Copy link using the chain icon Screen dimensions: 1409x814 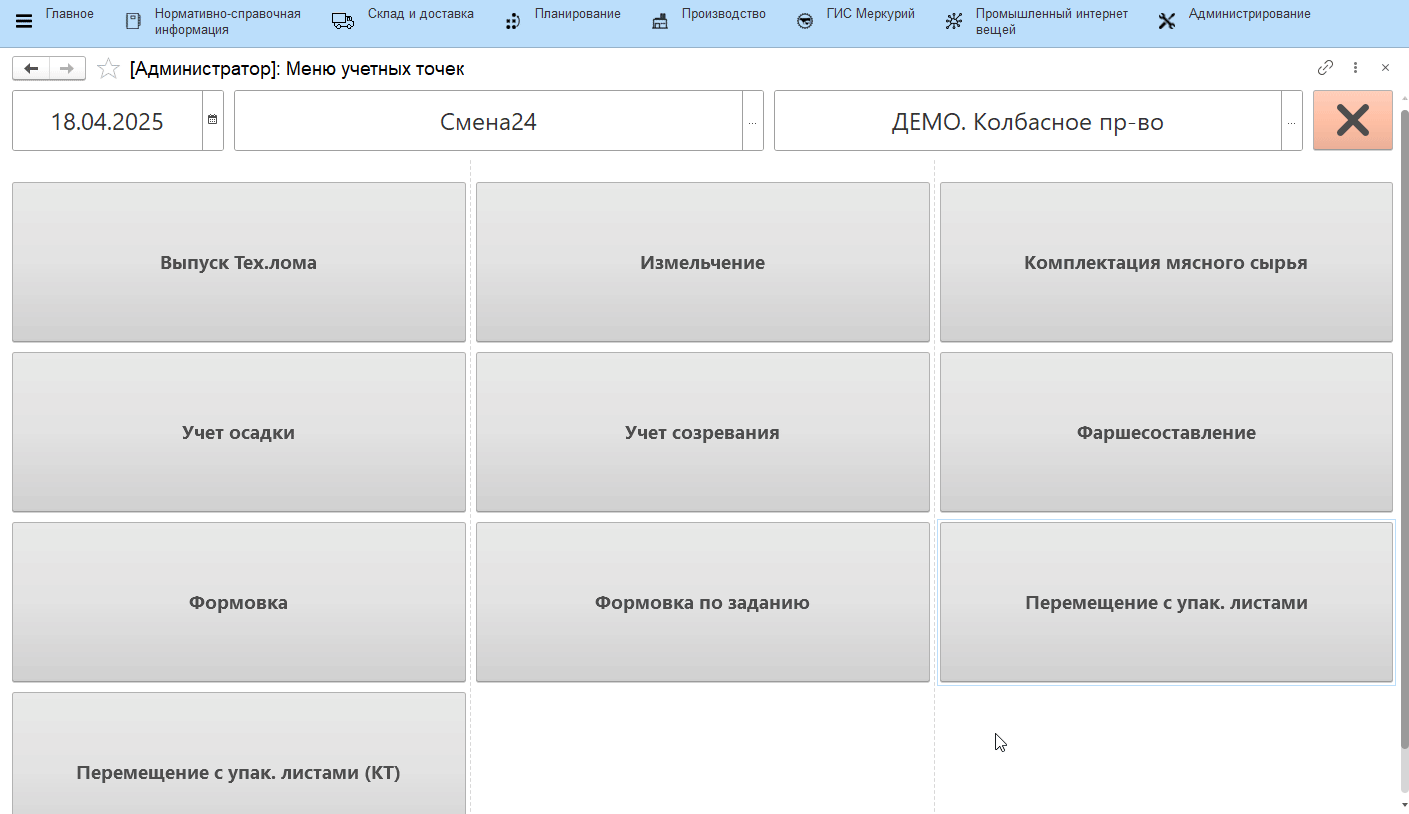click(1325, 68)
